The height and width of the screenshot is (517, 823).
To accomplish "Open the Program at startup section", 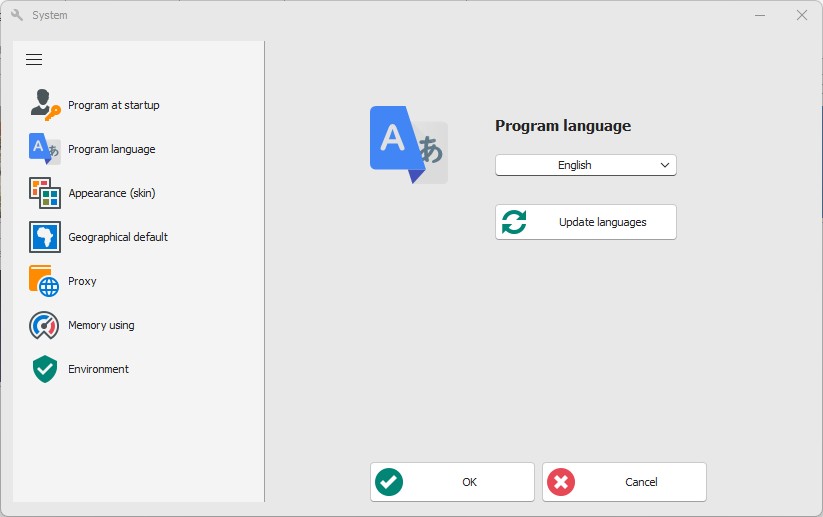I will (114, 105).
